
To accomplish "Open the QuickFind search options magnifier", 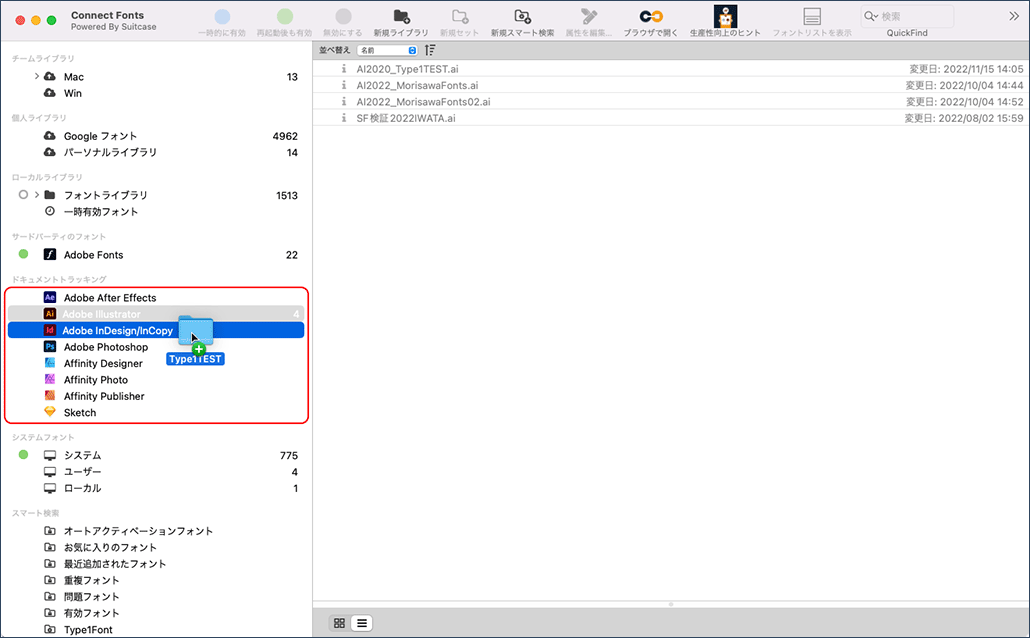I will [871, 16].
